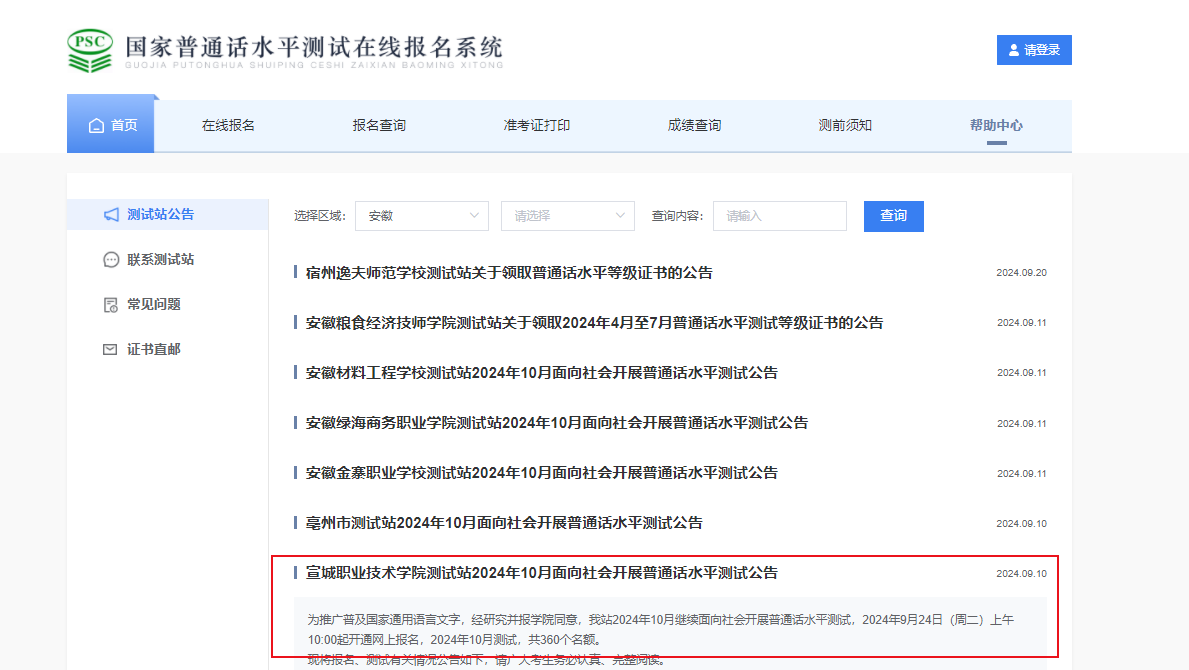Open the 宣城职业技术学院测试站 October test announcement
The image size is (1189, 670).
point(541,573)
